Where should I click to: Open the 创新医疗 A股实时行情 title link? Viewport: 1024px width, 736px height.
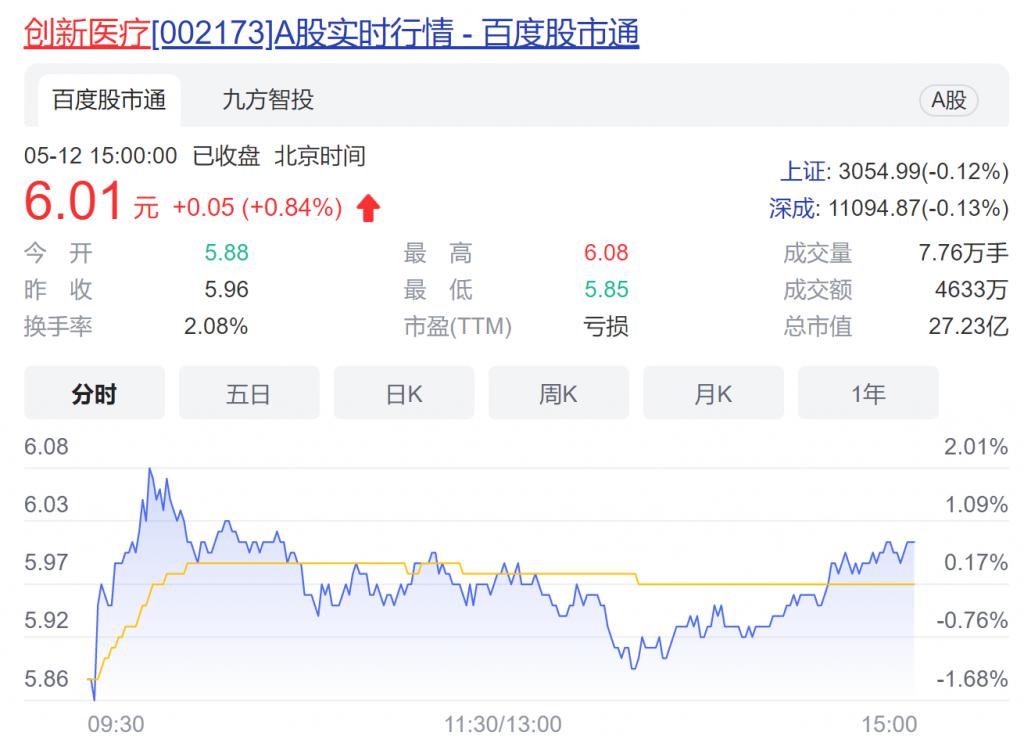pyautogui.click(x=331, y=33)
